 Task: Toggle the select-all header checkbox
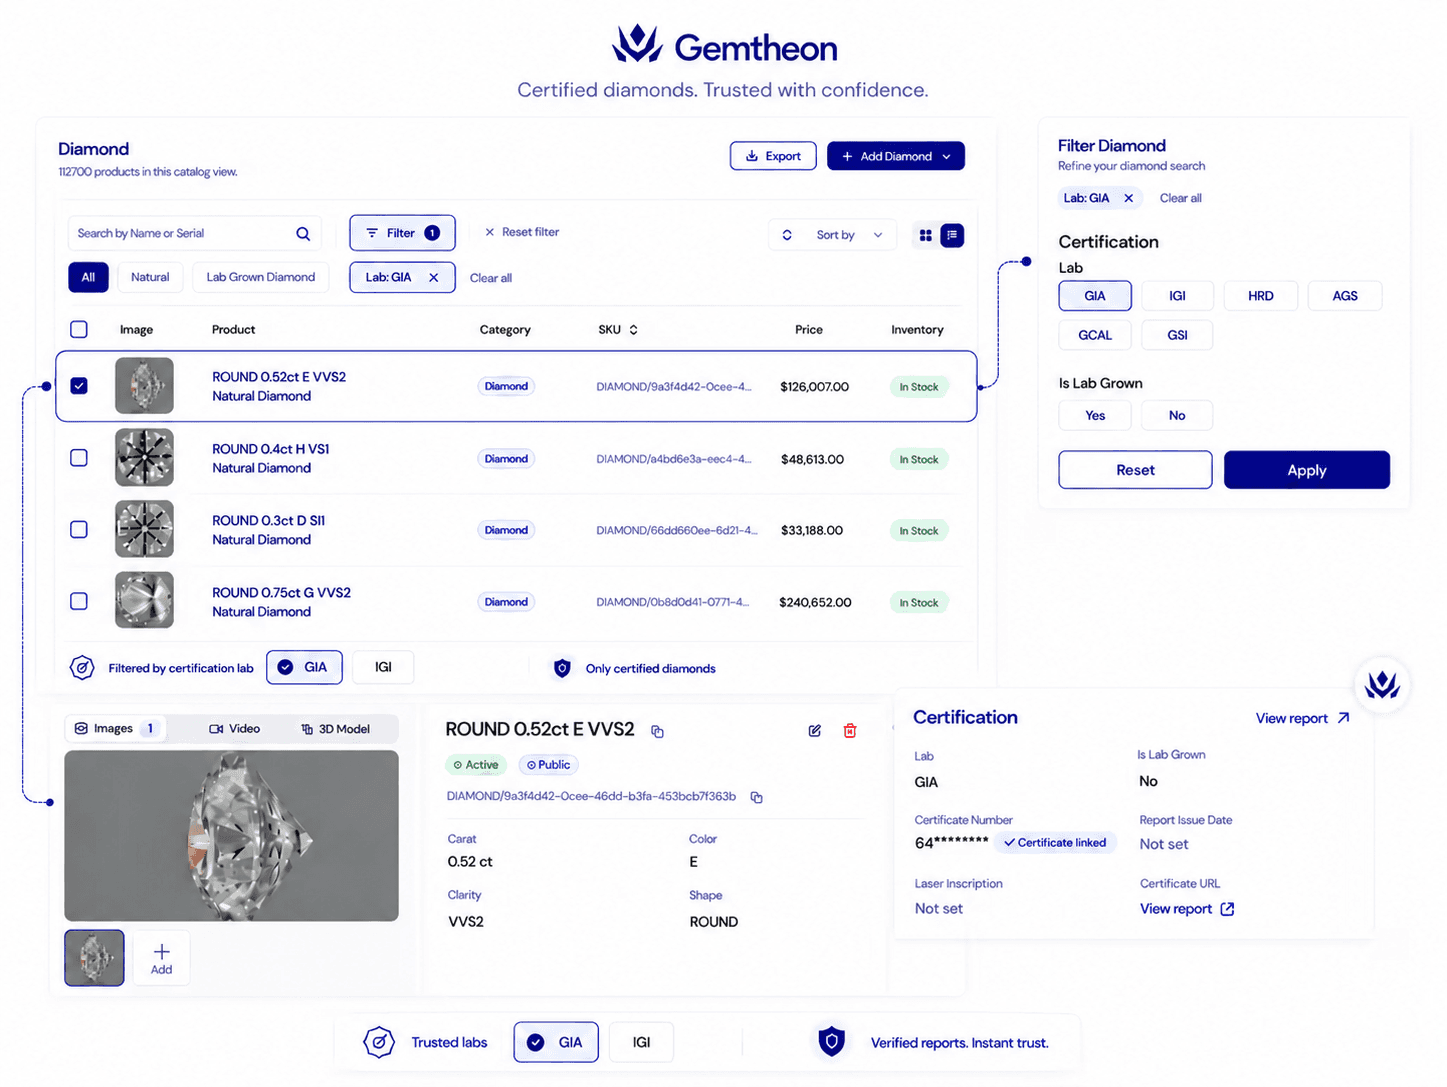[79, 329]
